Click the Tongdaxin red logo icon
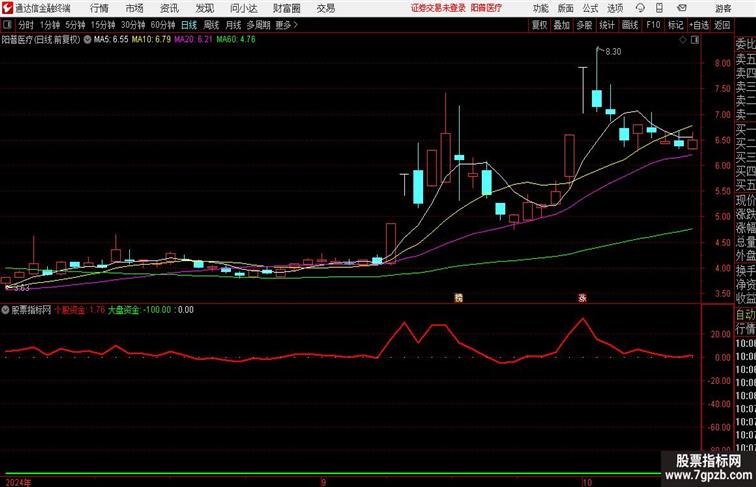Viewport: 756px width, 487px height. [7, 8]
